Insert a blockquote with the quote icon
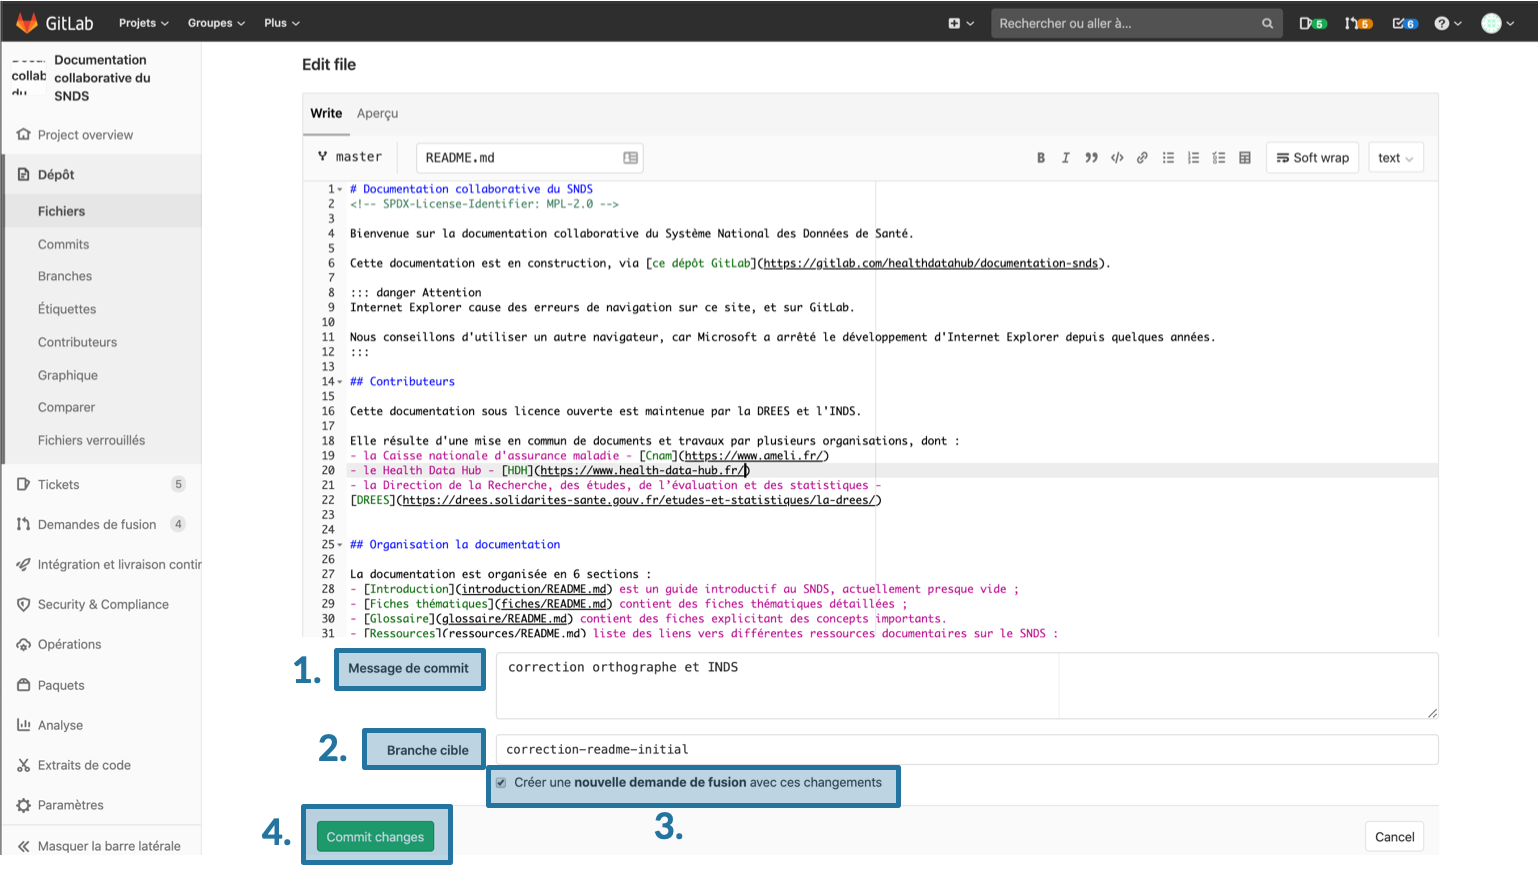The height and width of the screenshot is (874, 1538). click(1091, 158)
